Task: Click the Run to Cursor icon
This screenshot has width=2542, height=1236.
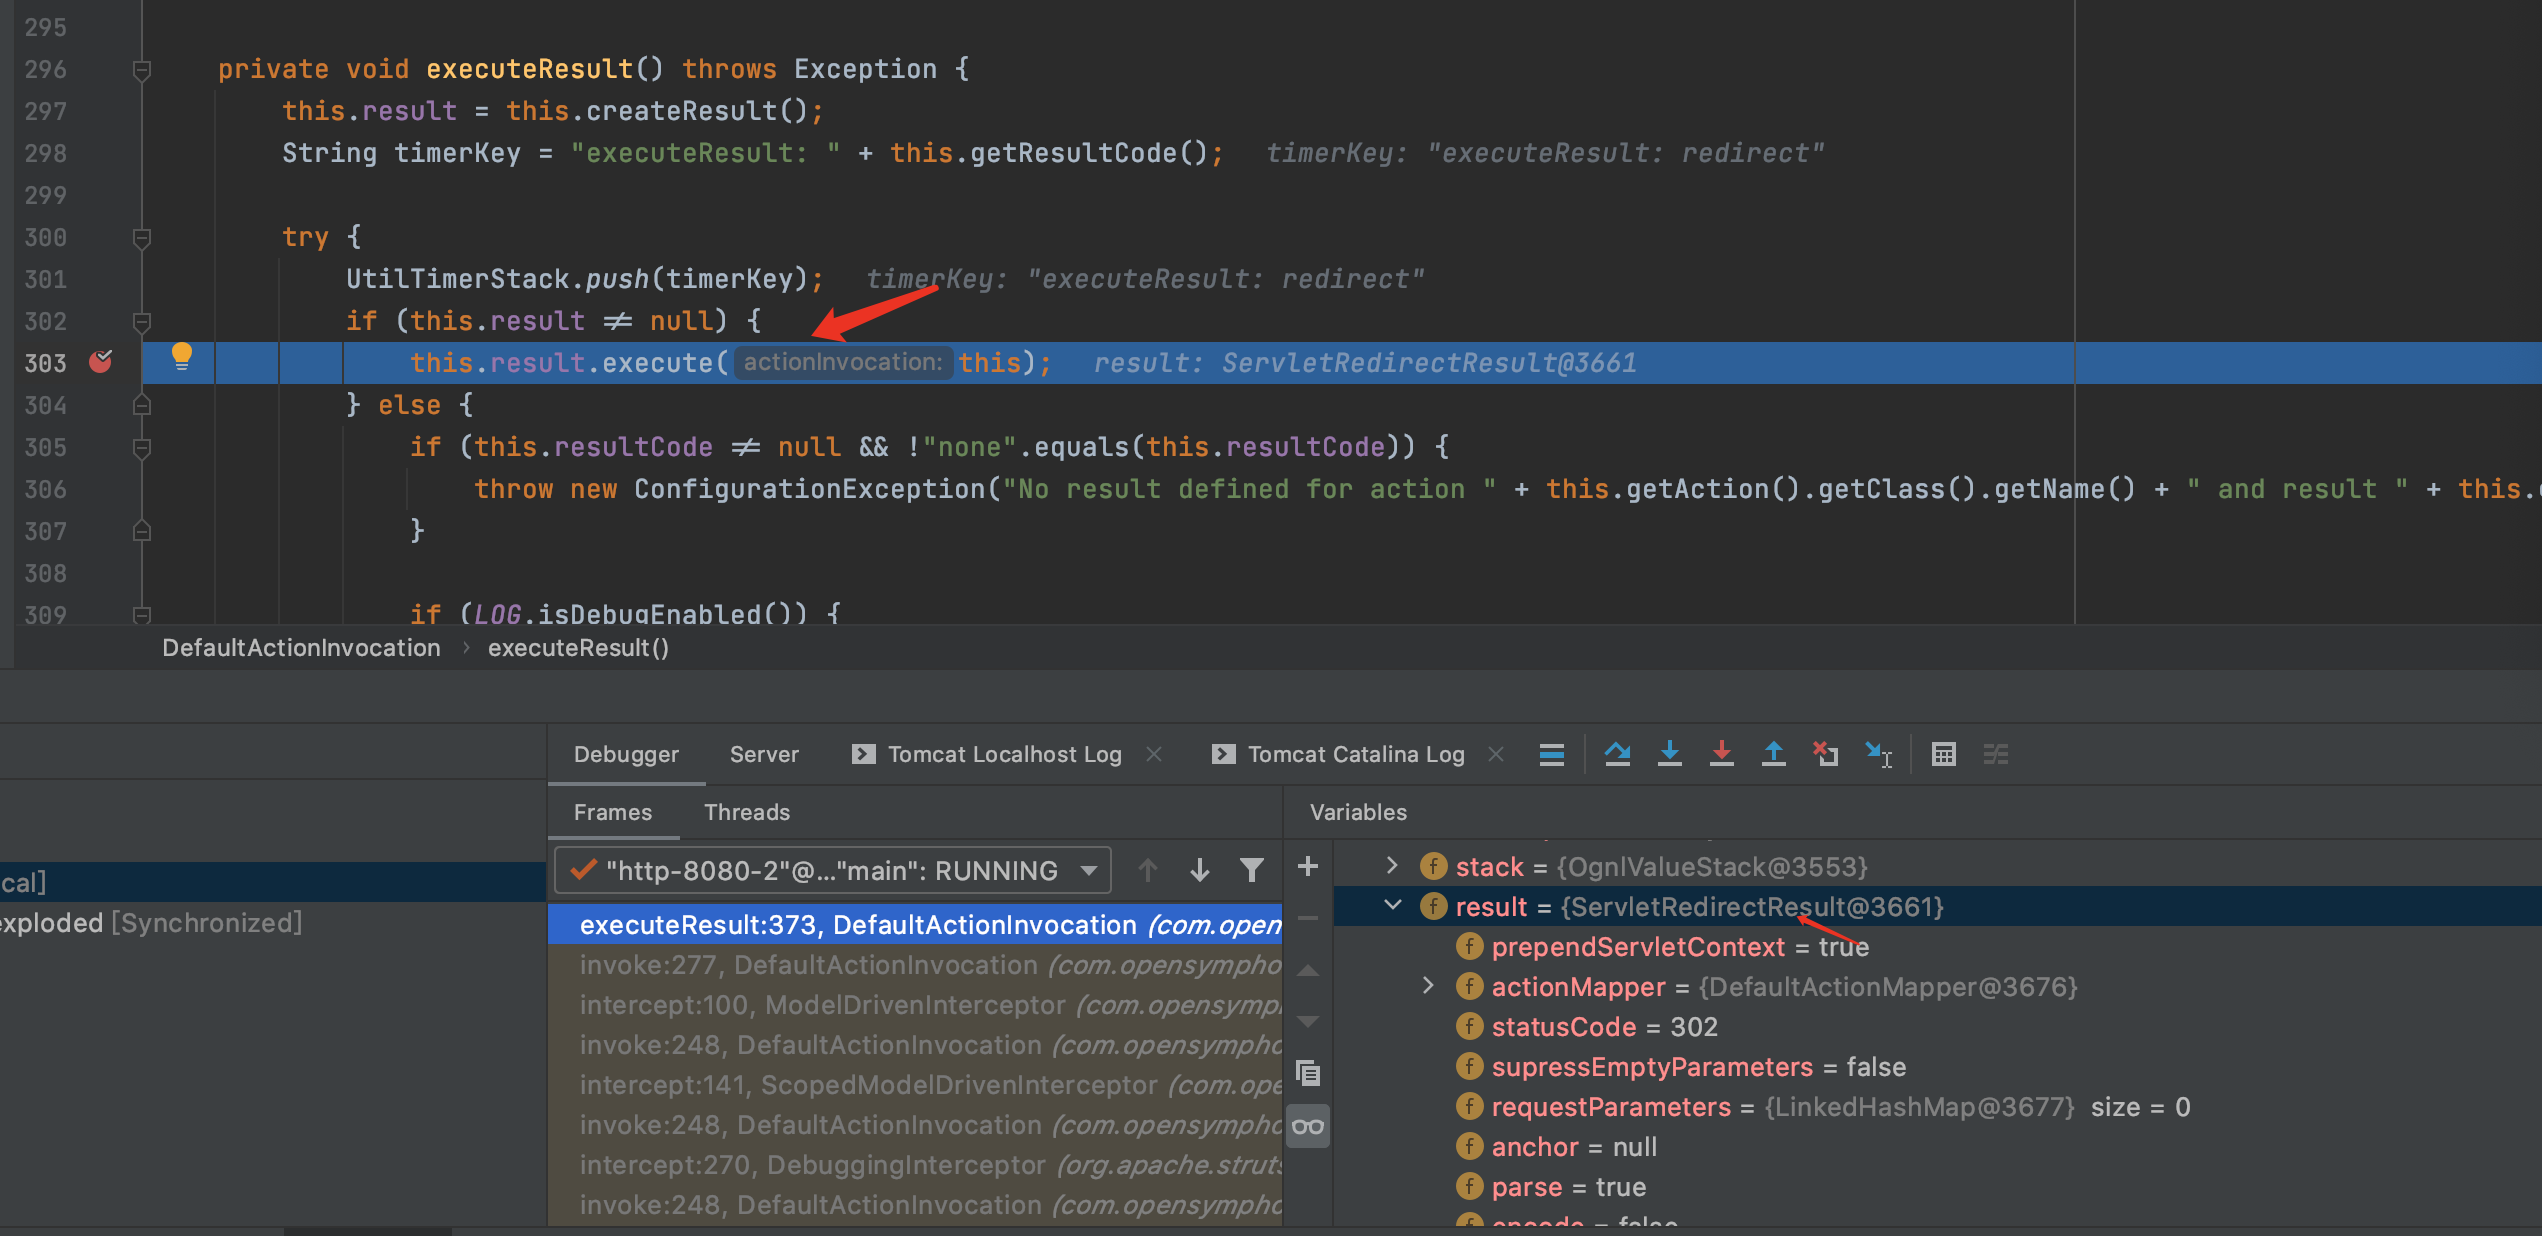Action: click(1878, 754)
